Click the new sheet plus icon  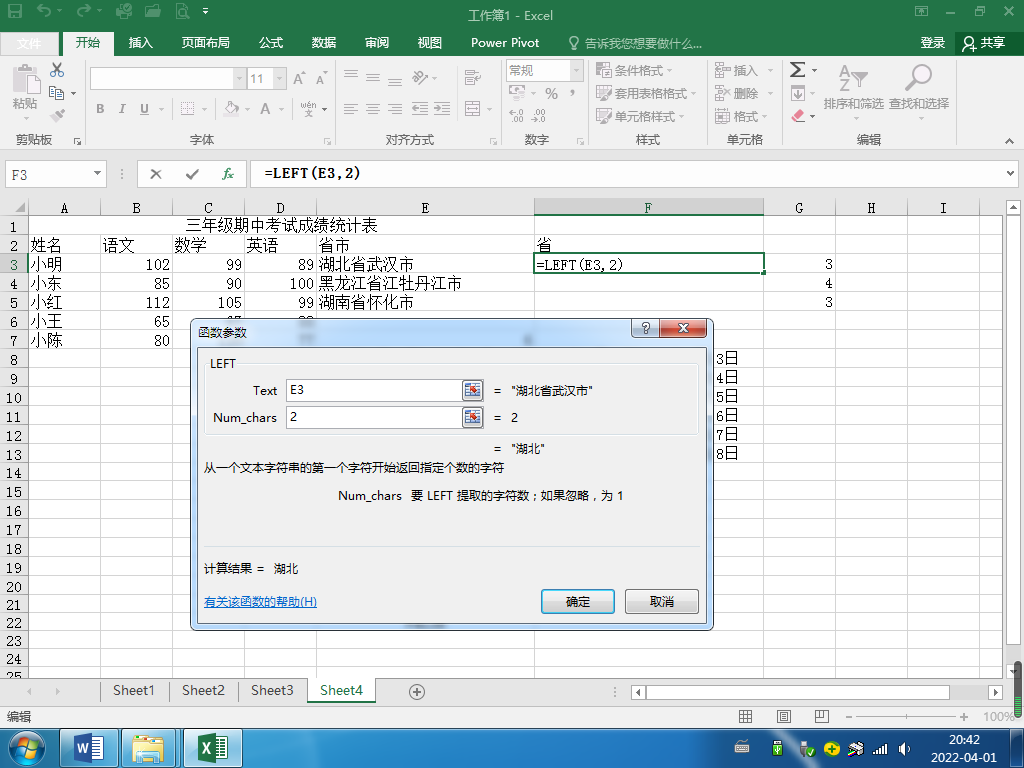417,691
